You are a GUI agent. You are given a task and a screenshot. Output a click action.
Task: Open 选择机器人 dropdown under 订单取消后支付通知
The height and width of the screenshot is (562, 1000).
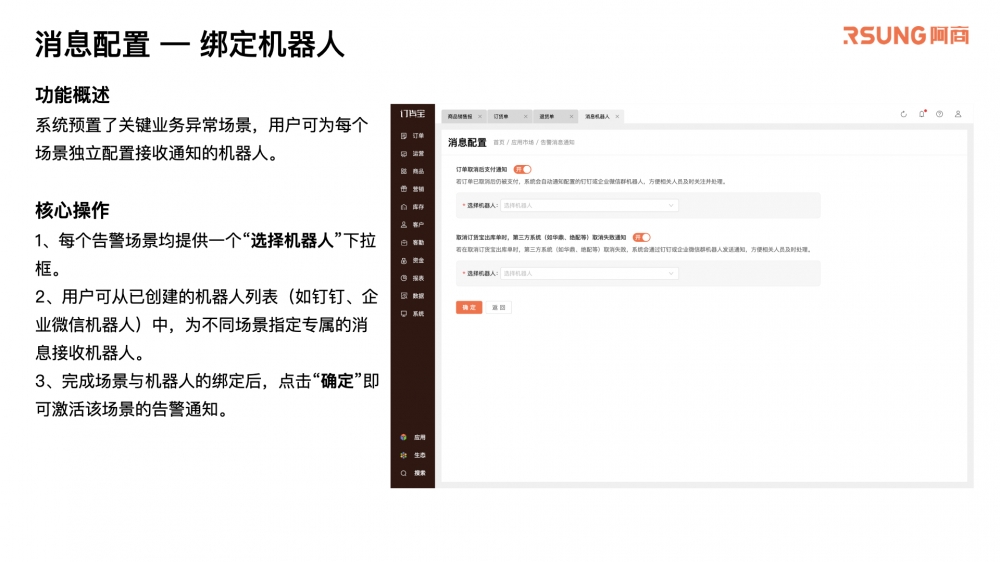(589, 205)
